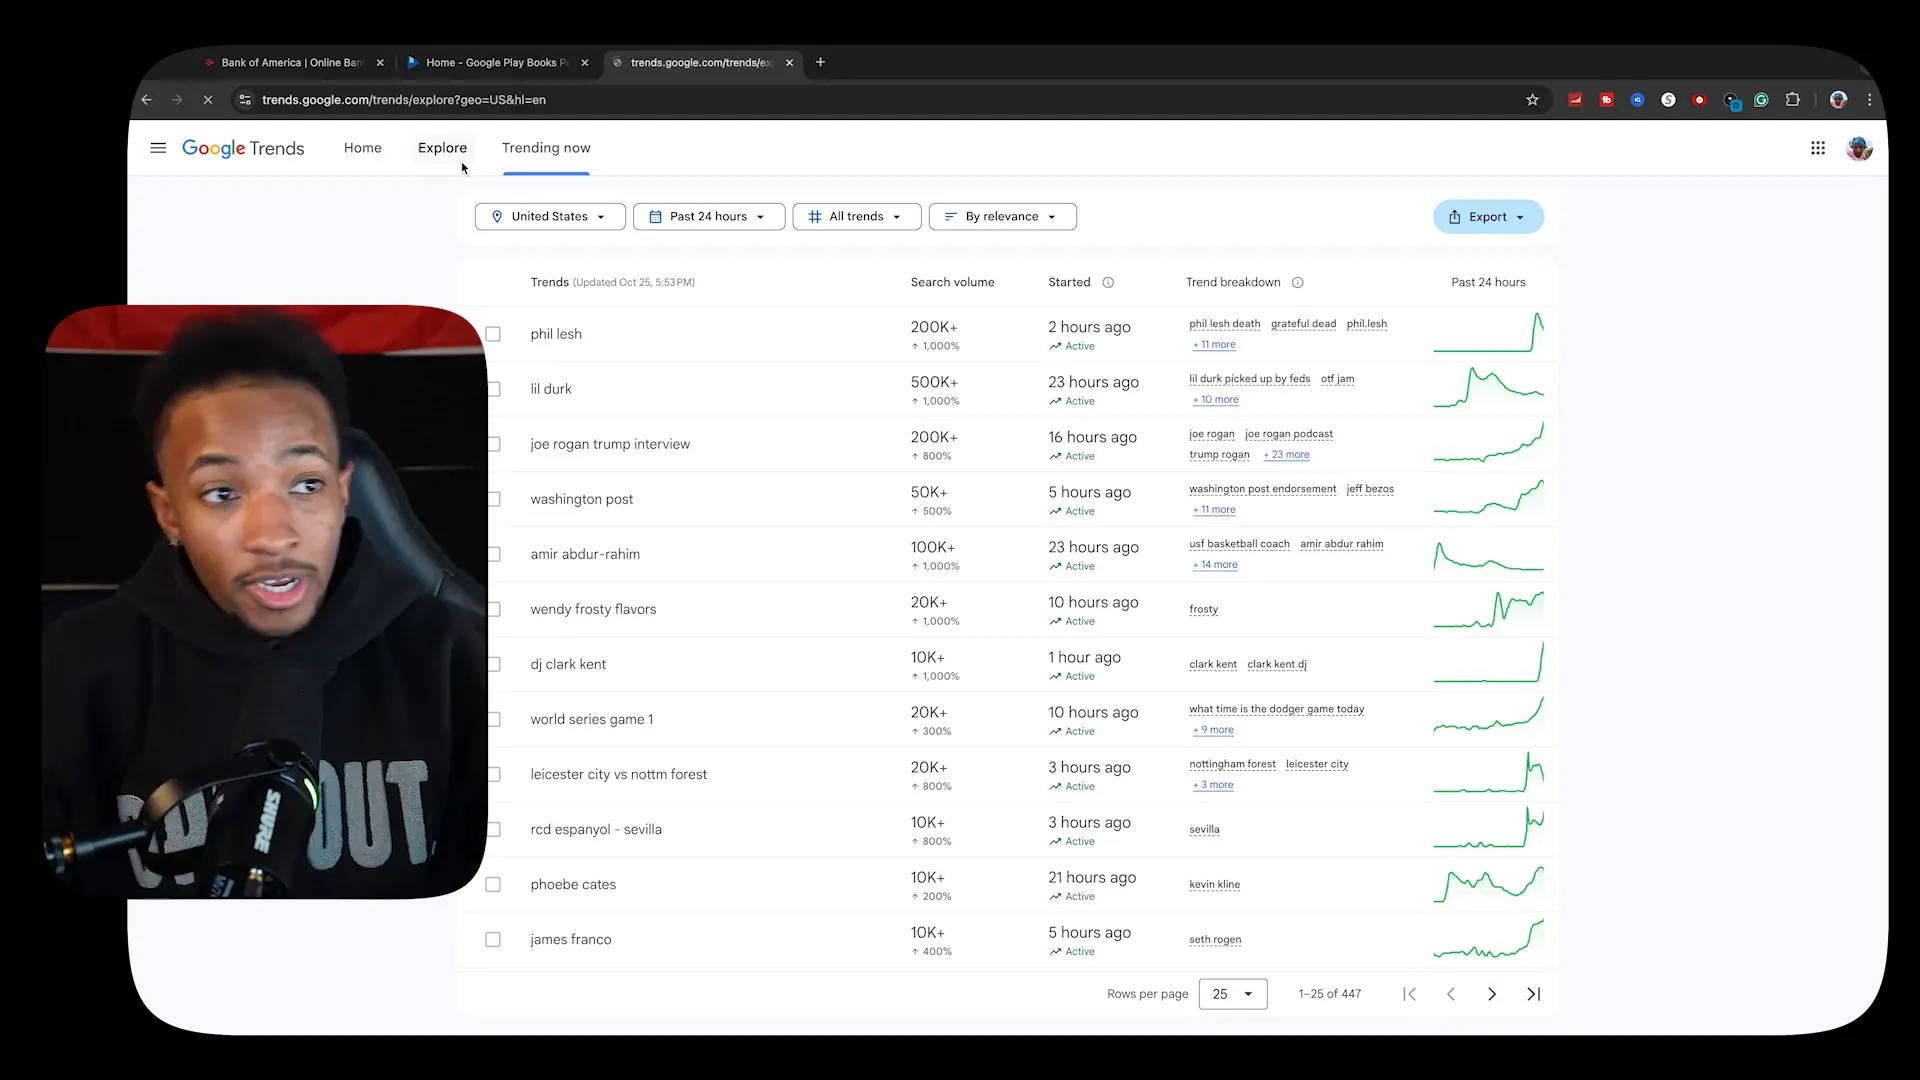This screenshot has width=1920, height=1080.
Task: Open the Chrome extensions puzzle icon
Action: click(x=1793, y=100)
